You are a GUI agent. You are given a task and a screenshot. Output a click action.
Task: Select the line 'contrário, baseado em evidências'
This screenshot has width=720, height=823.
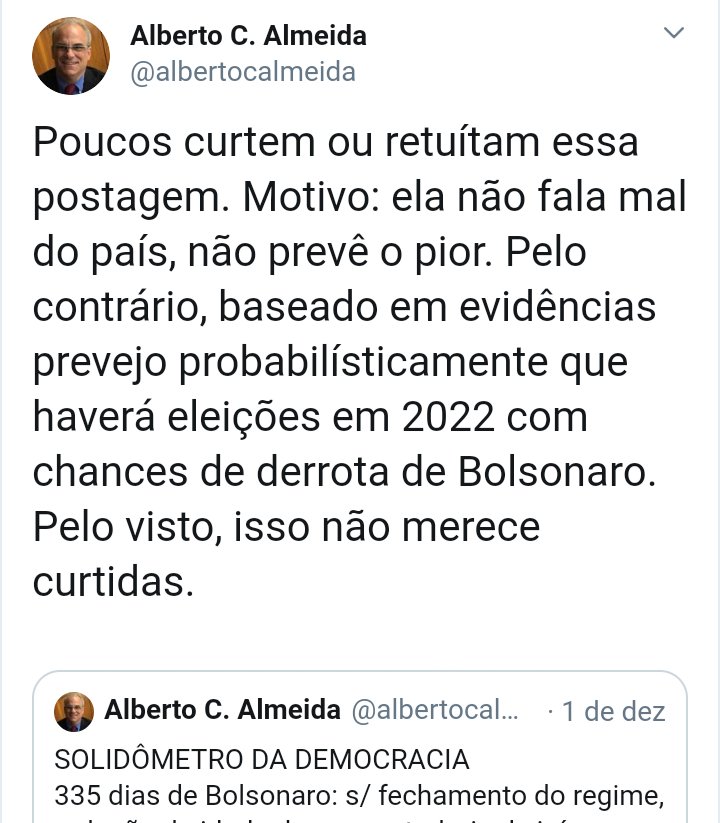pos(344,307)
